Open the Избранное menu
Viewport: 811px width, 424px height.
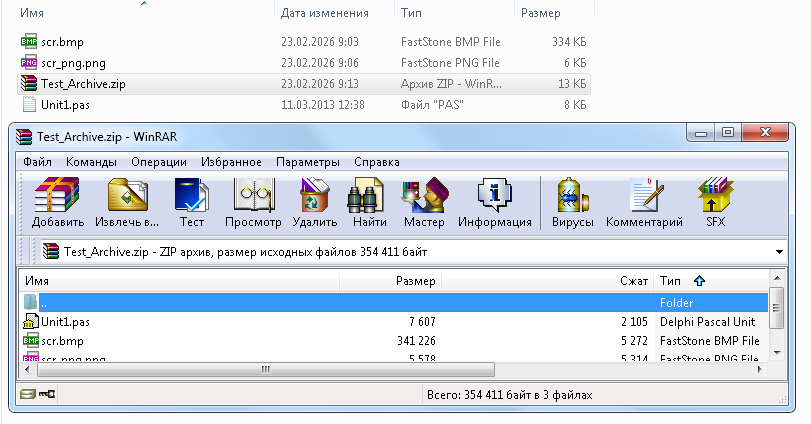[231, 162]
